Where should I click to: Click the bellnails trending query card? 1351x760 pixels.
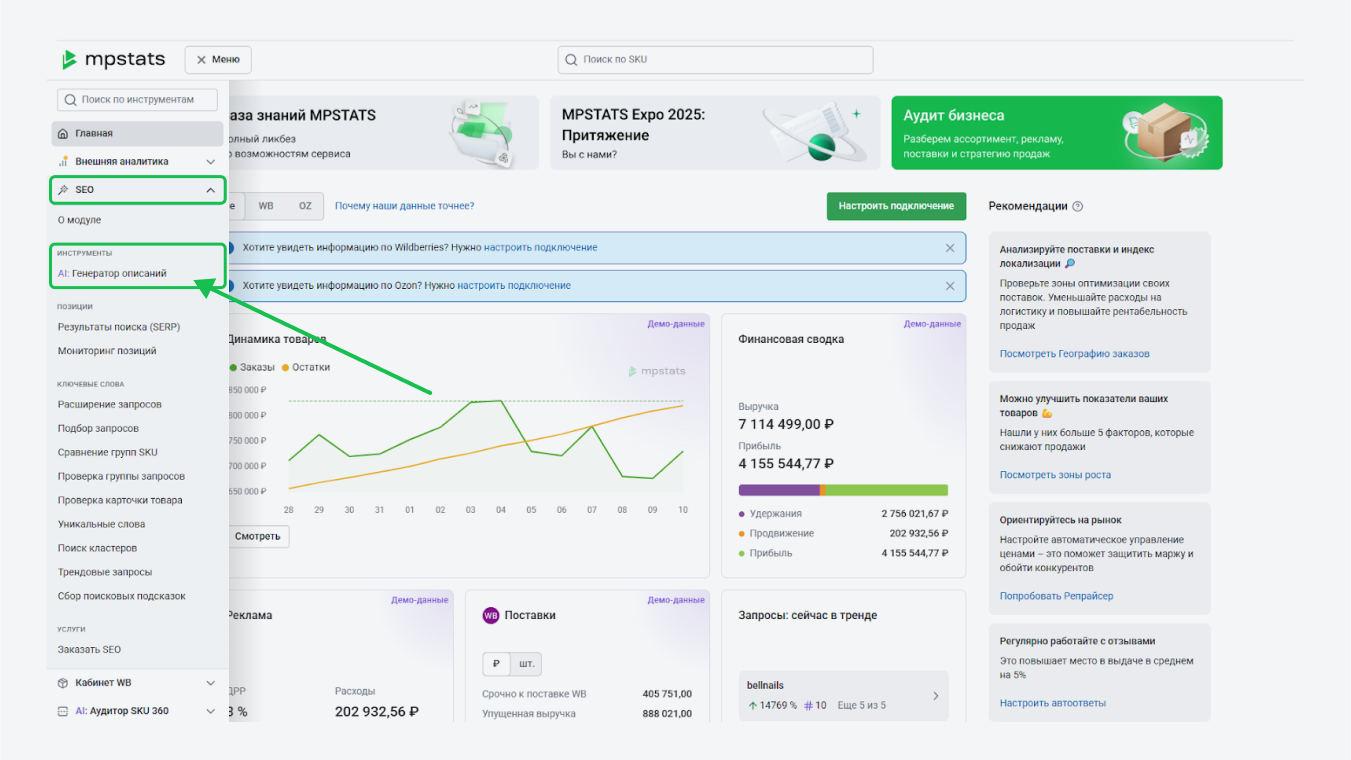click(x=843, y=695)
